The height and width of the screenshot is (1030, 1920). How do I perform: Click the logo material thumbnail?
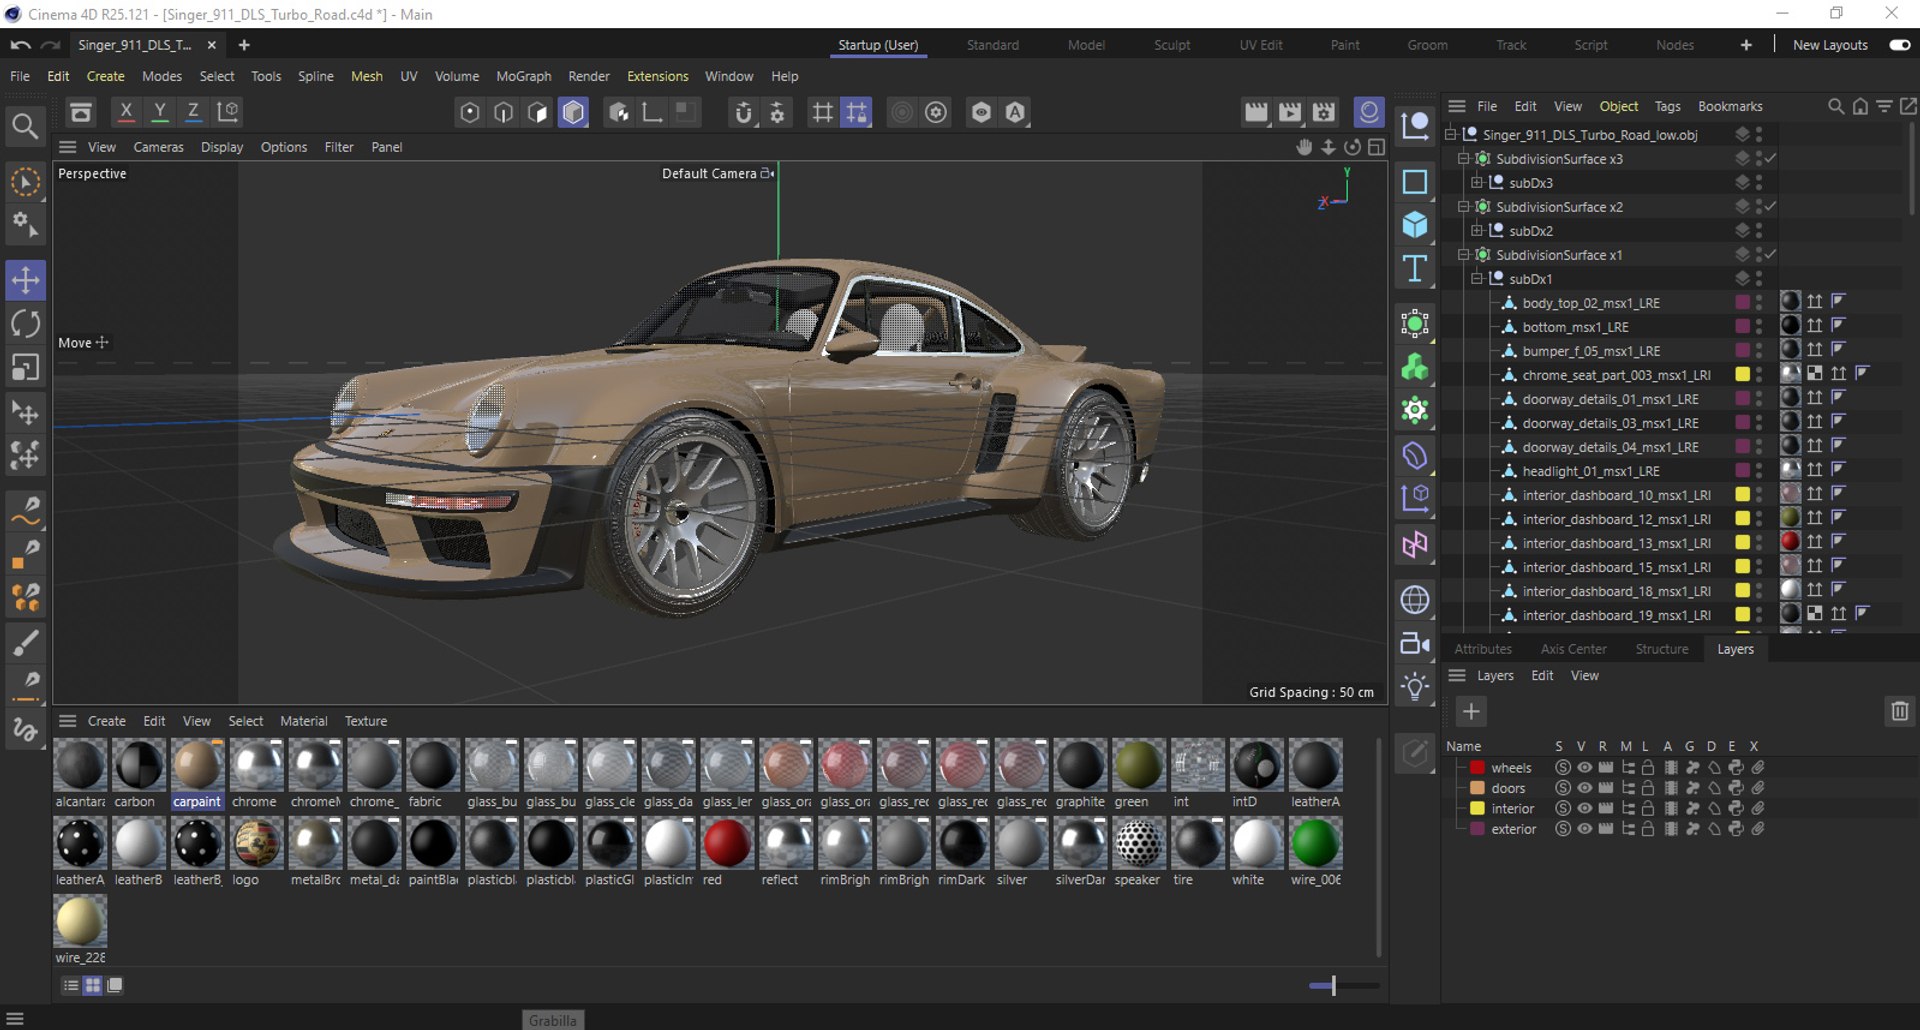click(256, 844)
